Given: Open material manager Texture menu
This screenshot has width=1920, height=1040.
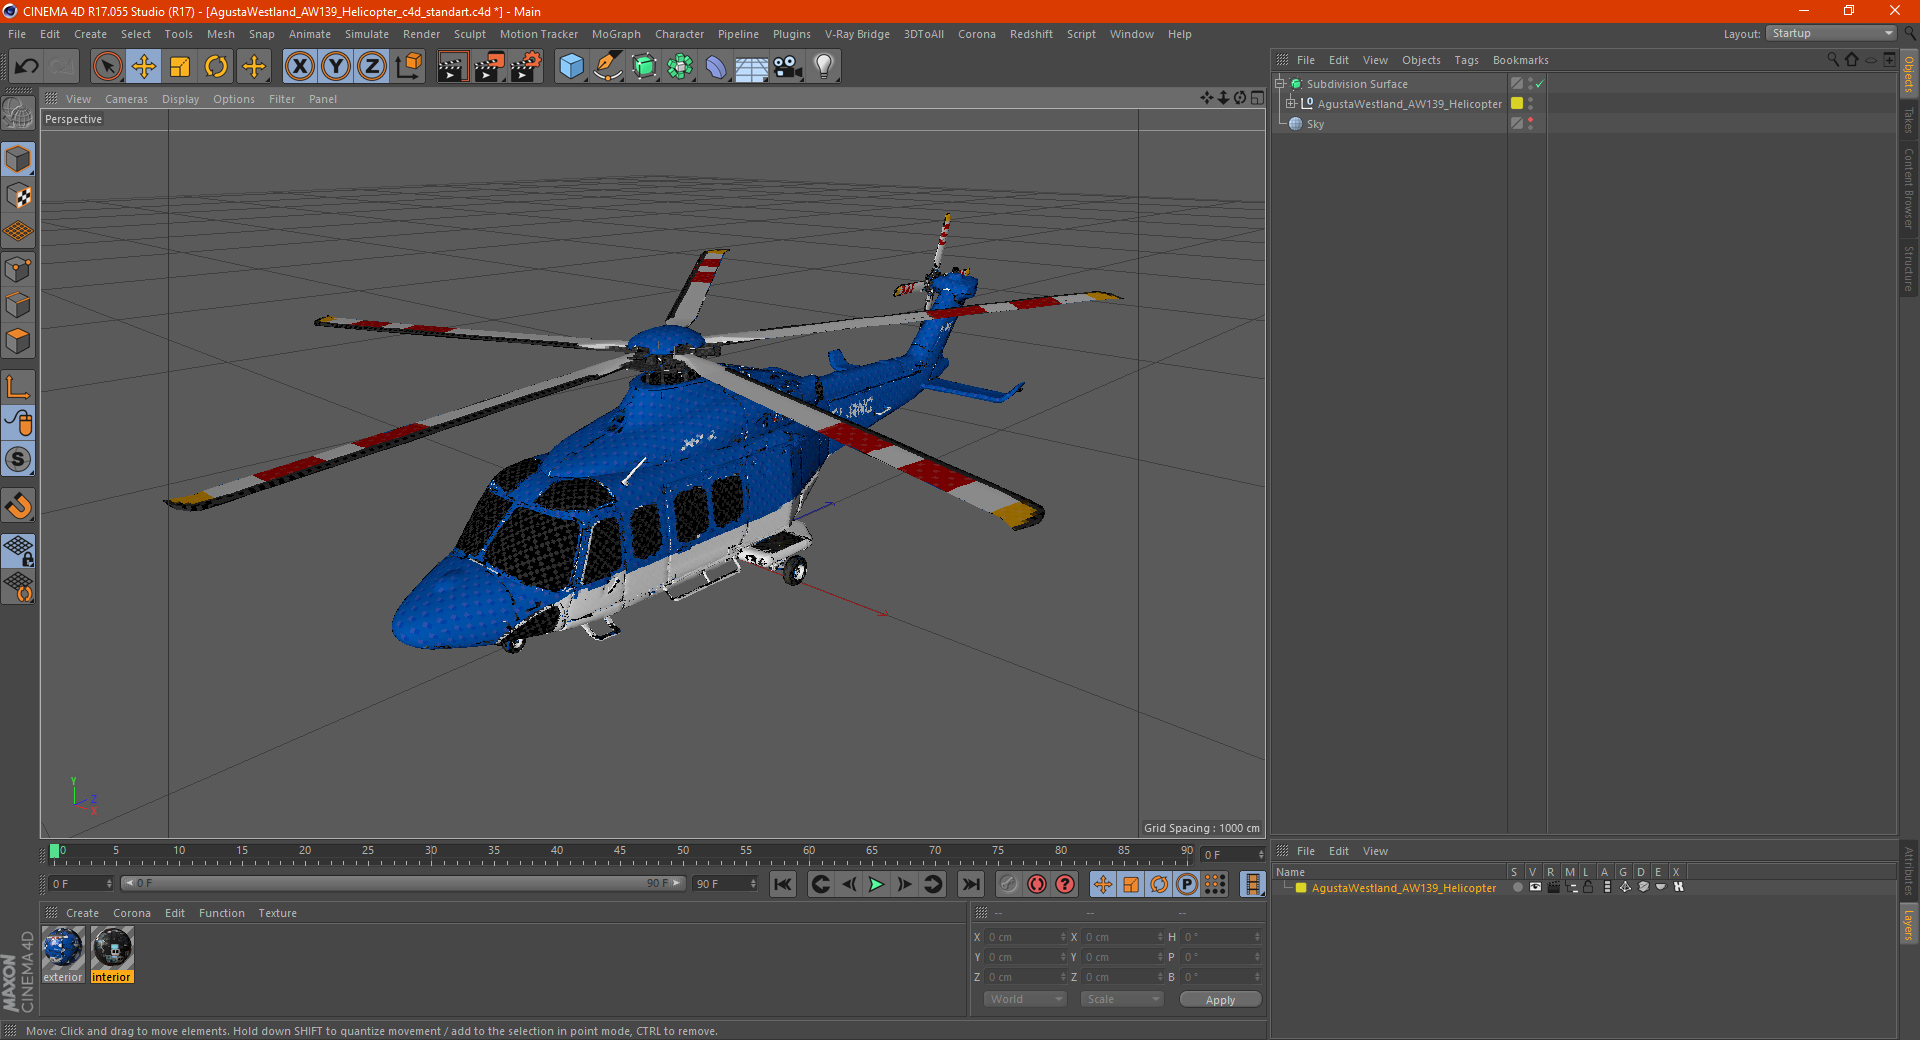Looking at the screenshot, I should pos(277,913).
